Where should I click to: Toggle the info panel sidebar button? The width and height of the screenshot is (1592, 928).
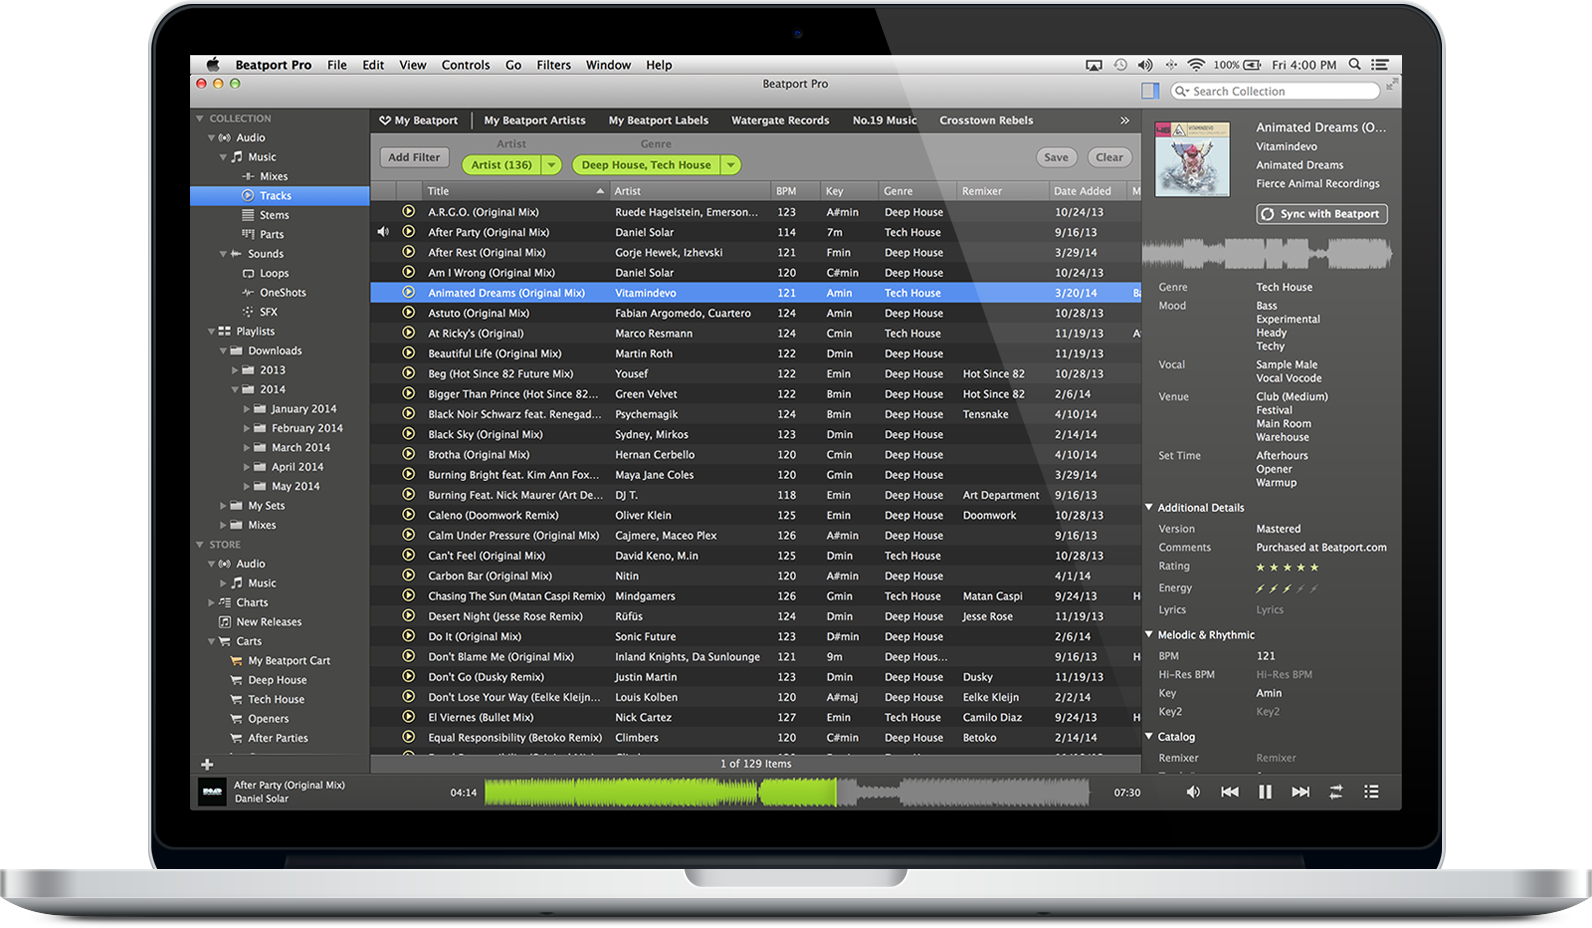click(x=1150, y=91)
